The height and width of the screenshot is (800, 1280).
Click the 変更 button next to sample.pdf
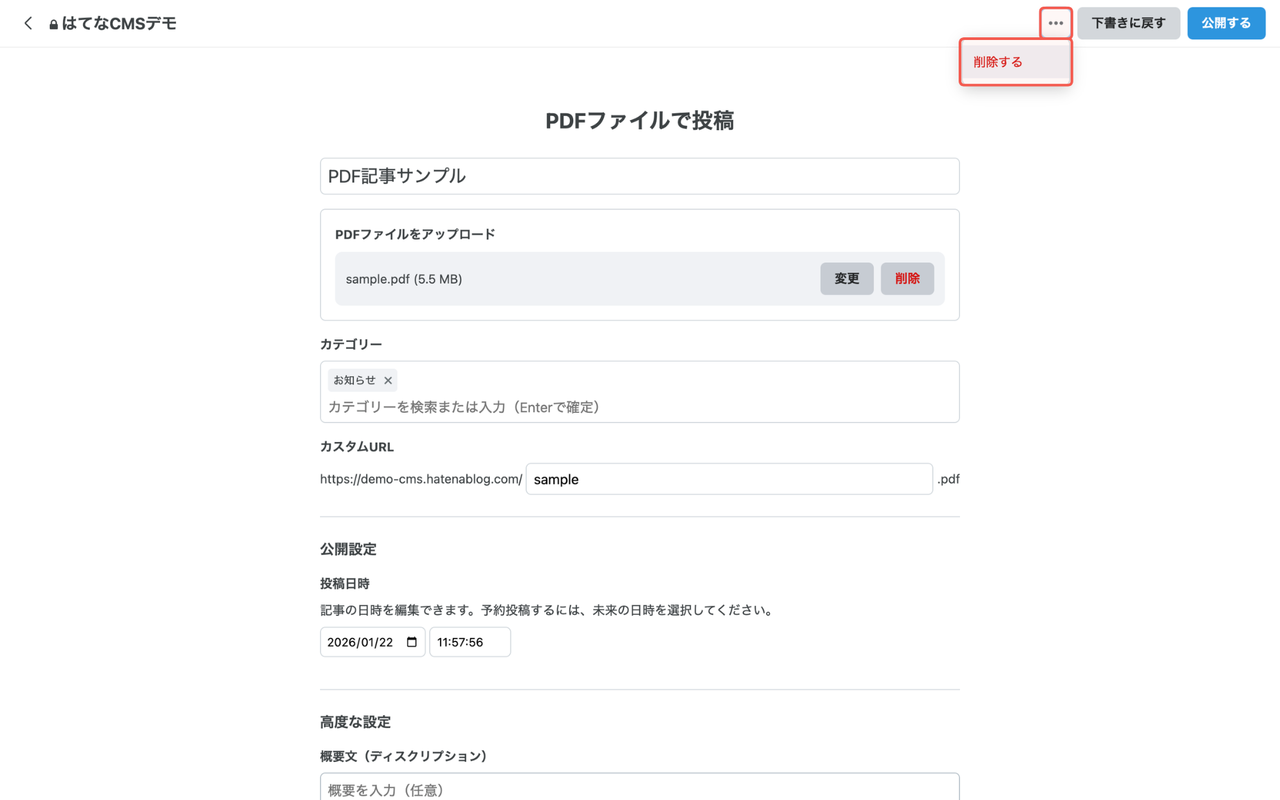[x=846, y=278]
